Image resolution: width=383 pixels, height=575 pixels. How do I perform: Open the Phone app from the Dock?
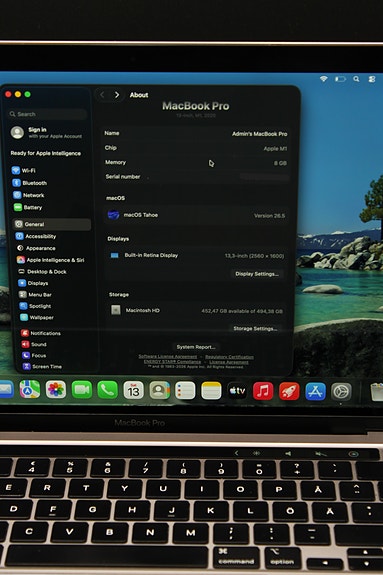tap(107, 391)
